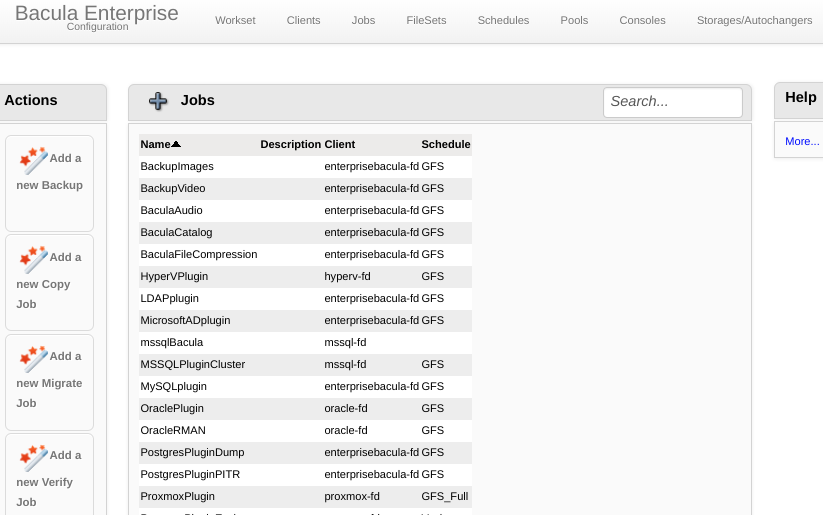The height and width of the screenshot is (515, 823).
Task: Click Add a new Backup label
Action: 50,172
